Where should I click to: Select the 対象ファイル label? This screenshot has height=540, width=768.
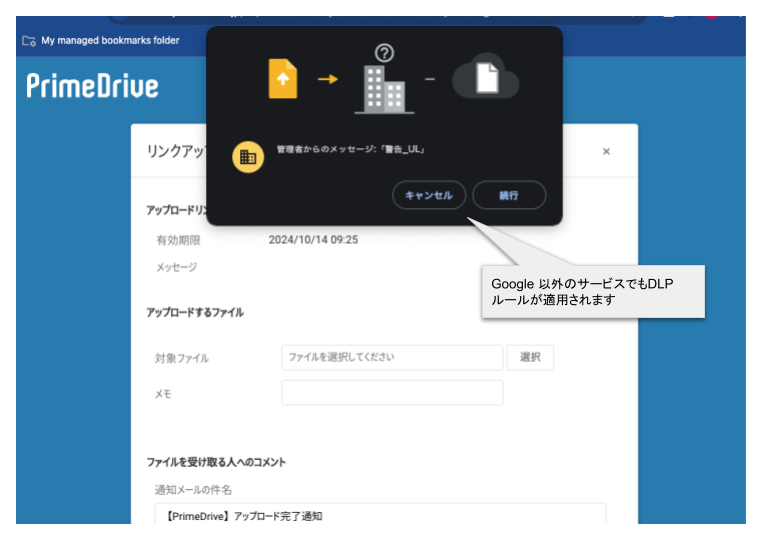pos(182,358)
